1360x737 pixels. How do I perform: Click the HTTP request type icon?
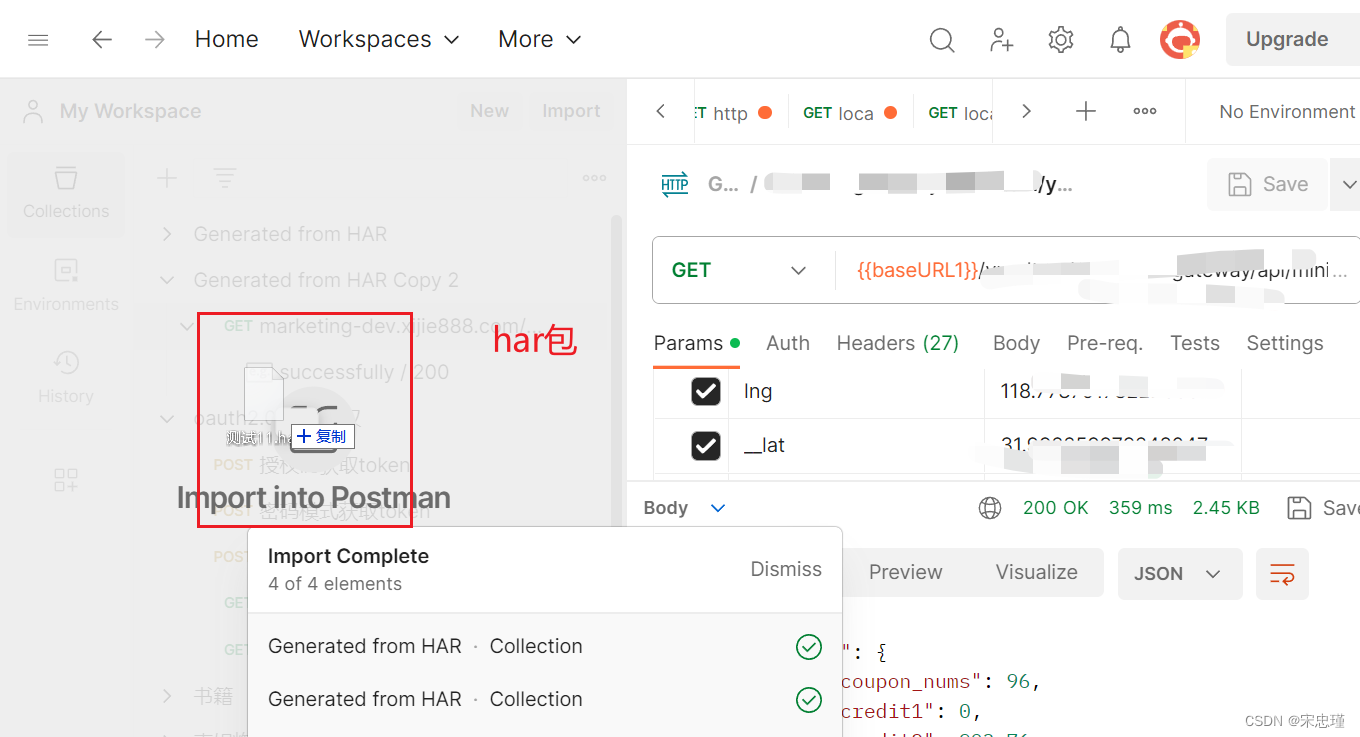[x=675, y=184]
